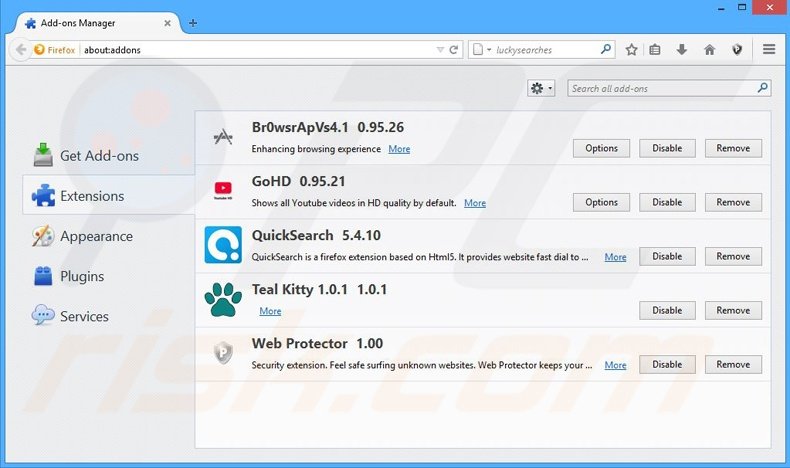790x468 pixels.
Task: Click the QuickSearch extension icon
Action: click(x=223, y=245)
